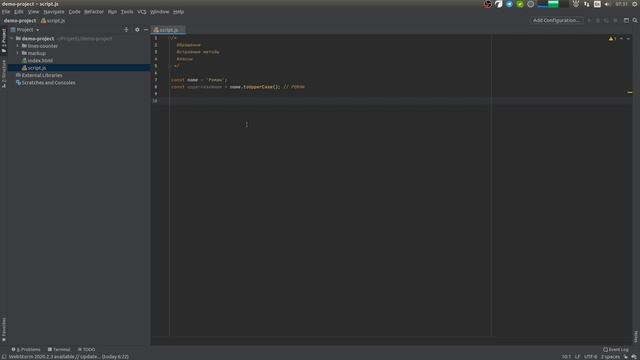This screenshot has height=360, width=640.
Task: Open the Tools menu
Action: coord(127,12)
